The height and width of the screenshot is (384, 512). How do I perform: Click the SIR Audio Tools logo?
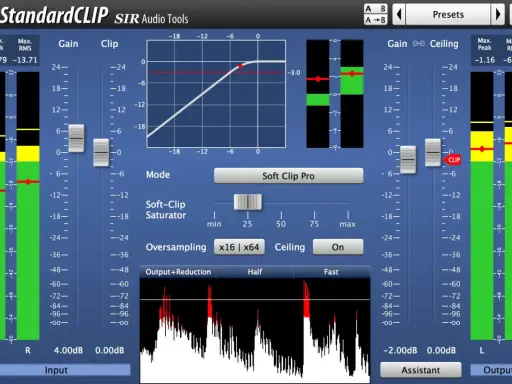pyautogui.click(x=151, y=19)
